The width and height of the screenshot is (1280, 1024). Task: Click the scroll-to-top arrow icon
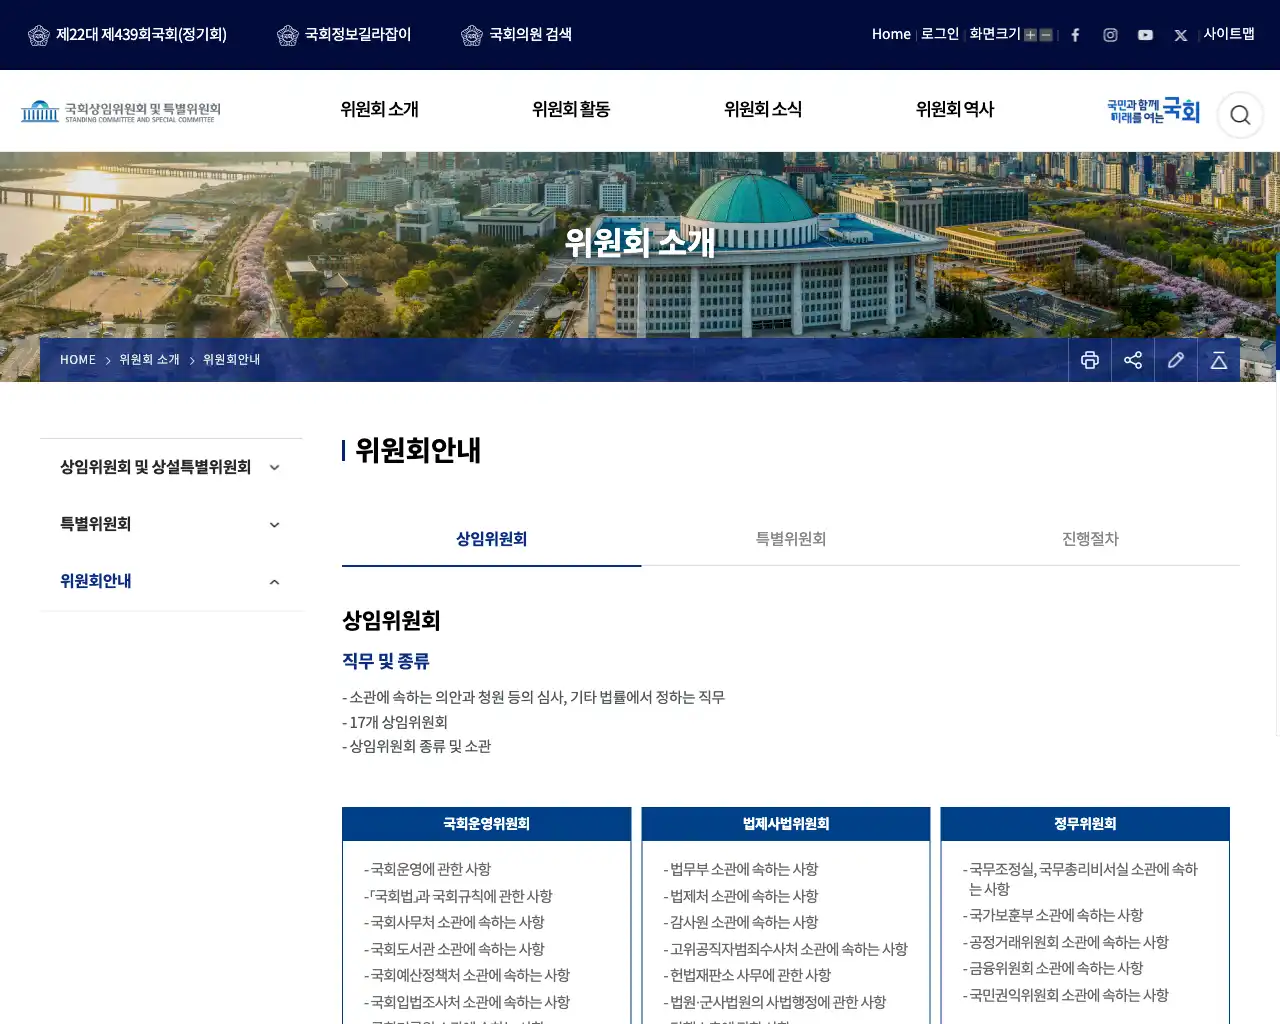1219,360
